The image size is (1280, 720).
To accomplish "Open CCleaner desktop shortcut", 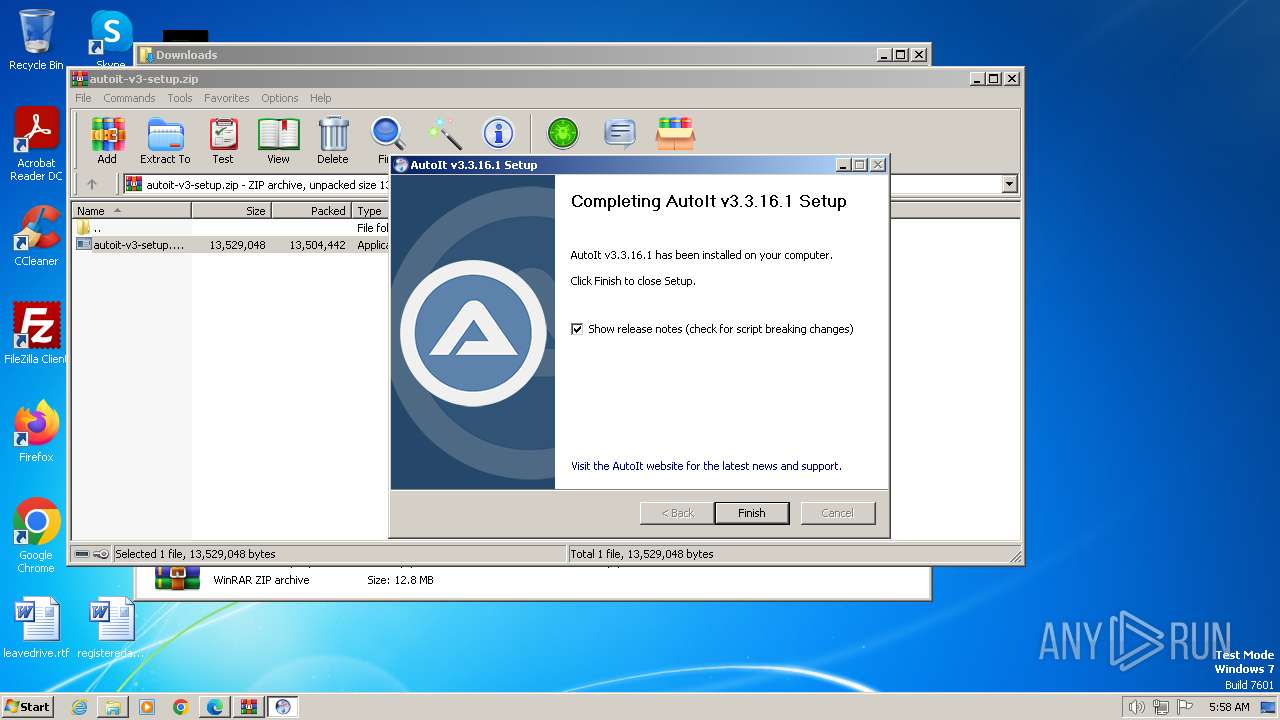I will 36,236.
